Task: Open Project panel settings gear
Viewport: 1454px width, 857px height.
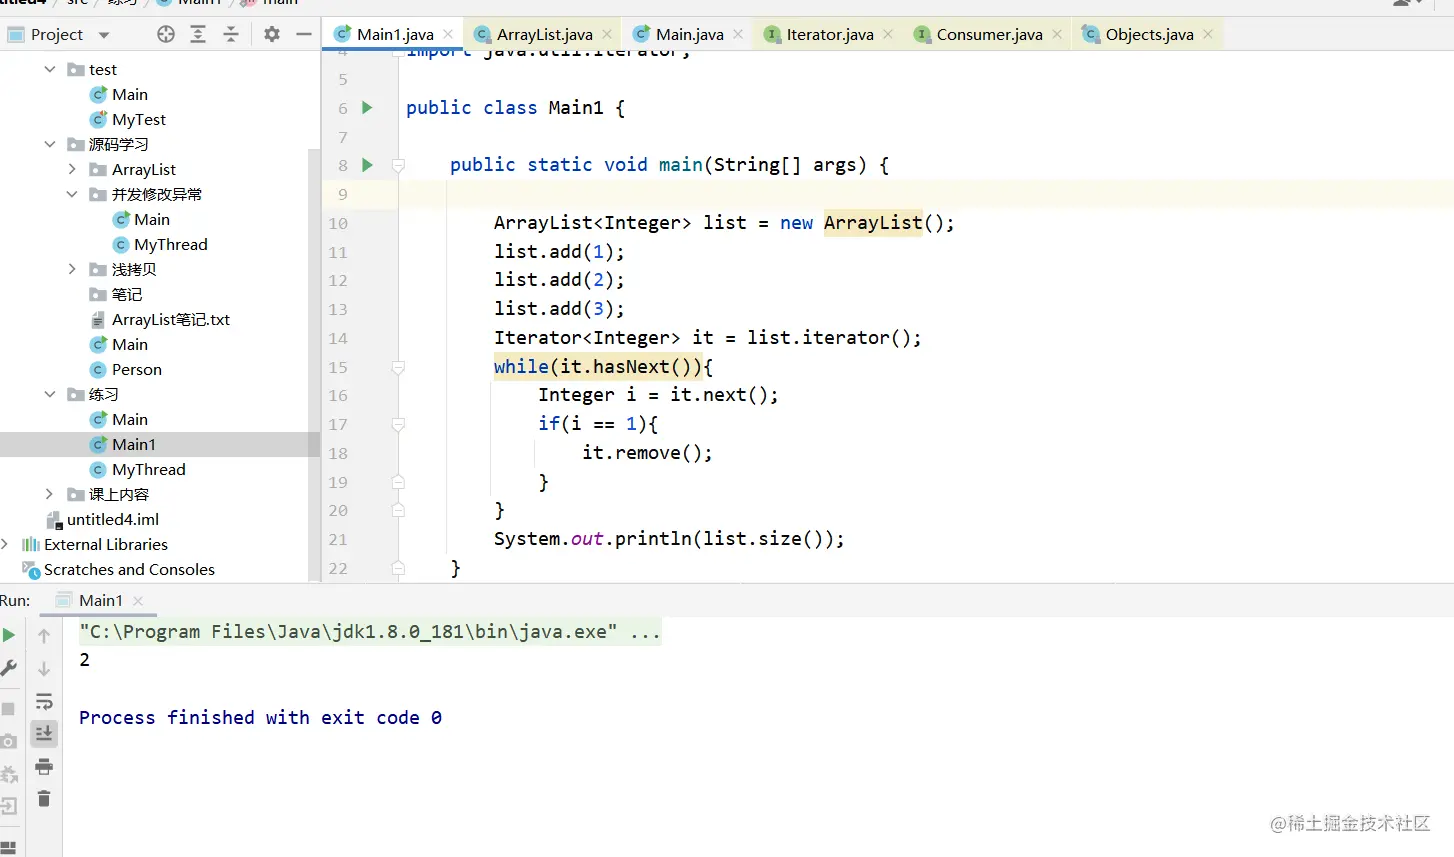Action: pyautogui.click(x=272, y=35)
